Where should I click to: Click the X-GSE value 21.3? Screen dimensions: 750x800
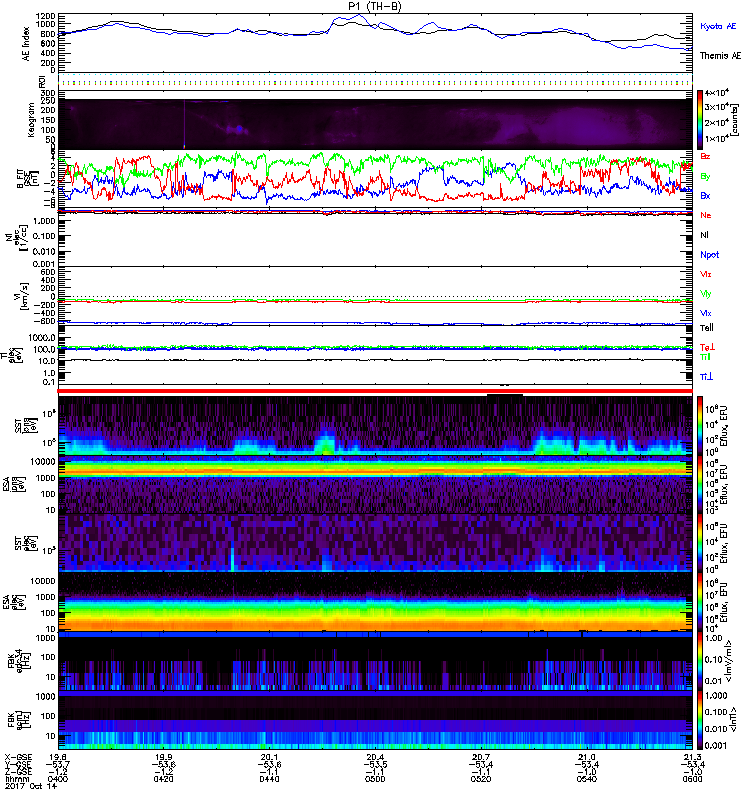692,757
